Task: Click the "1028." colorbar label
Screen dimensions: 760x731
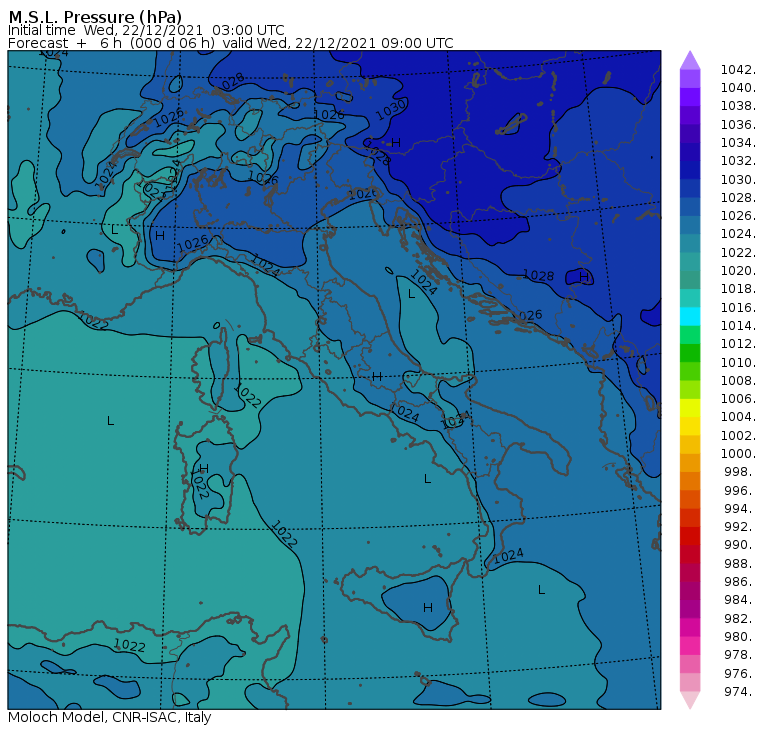Action: pyautogui.click(x=738, y=198)
